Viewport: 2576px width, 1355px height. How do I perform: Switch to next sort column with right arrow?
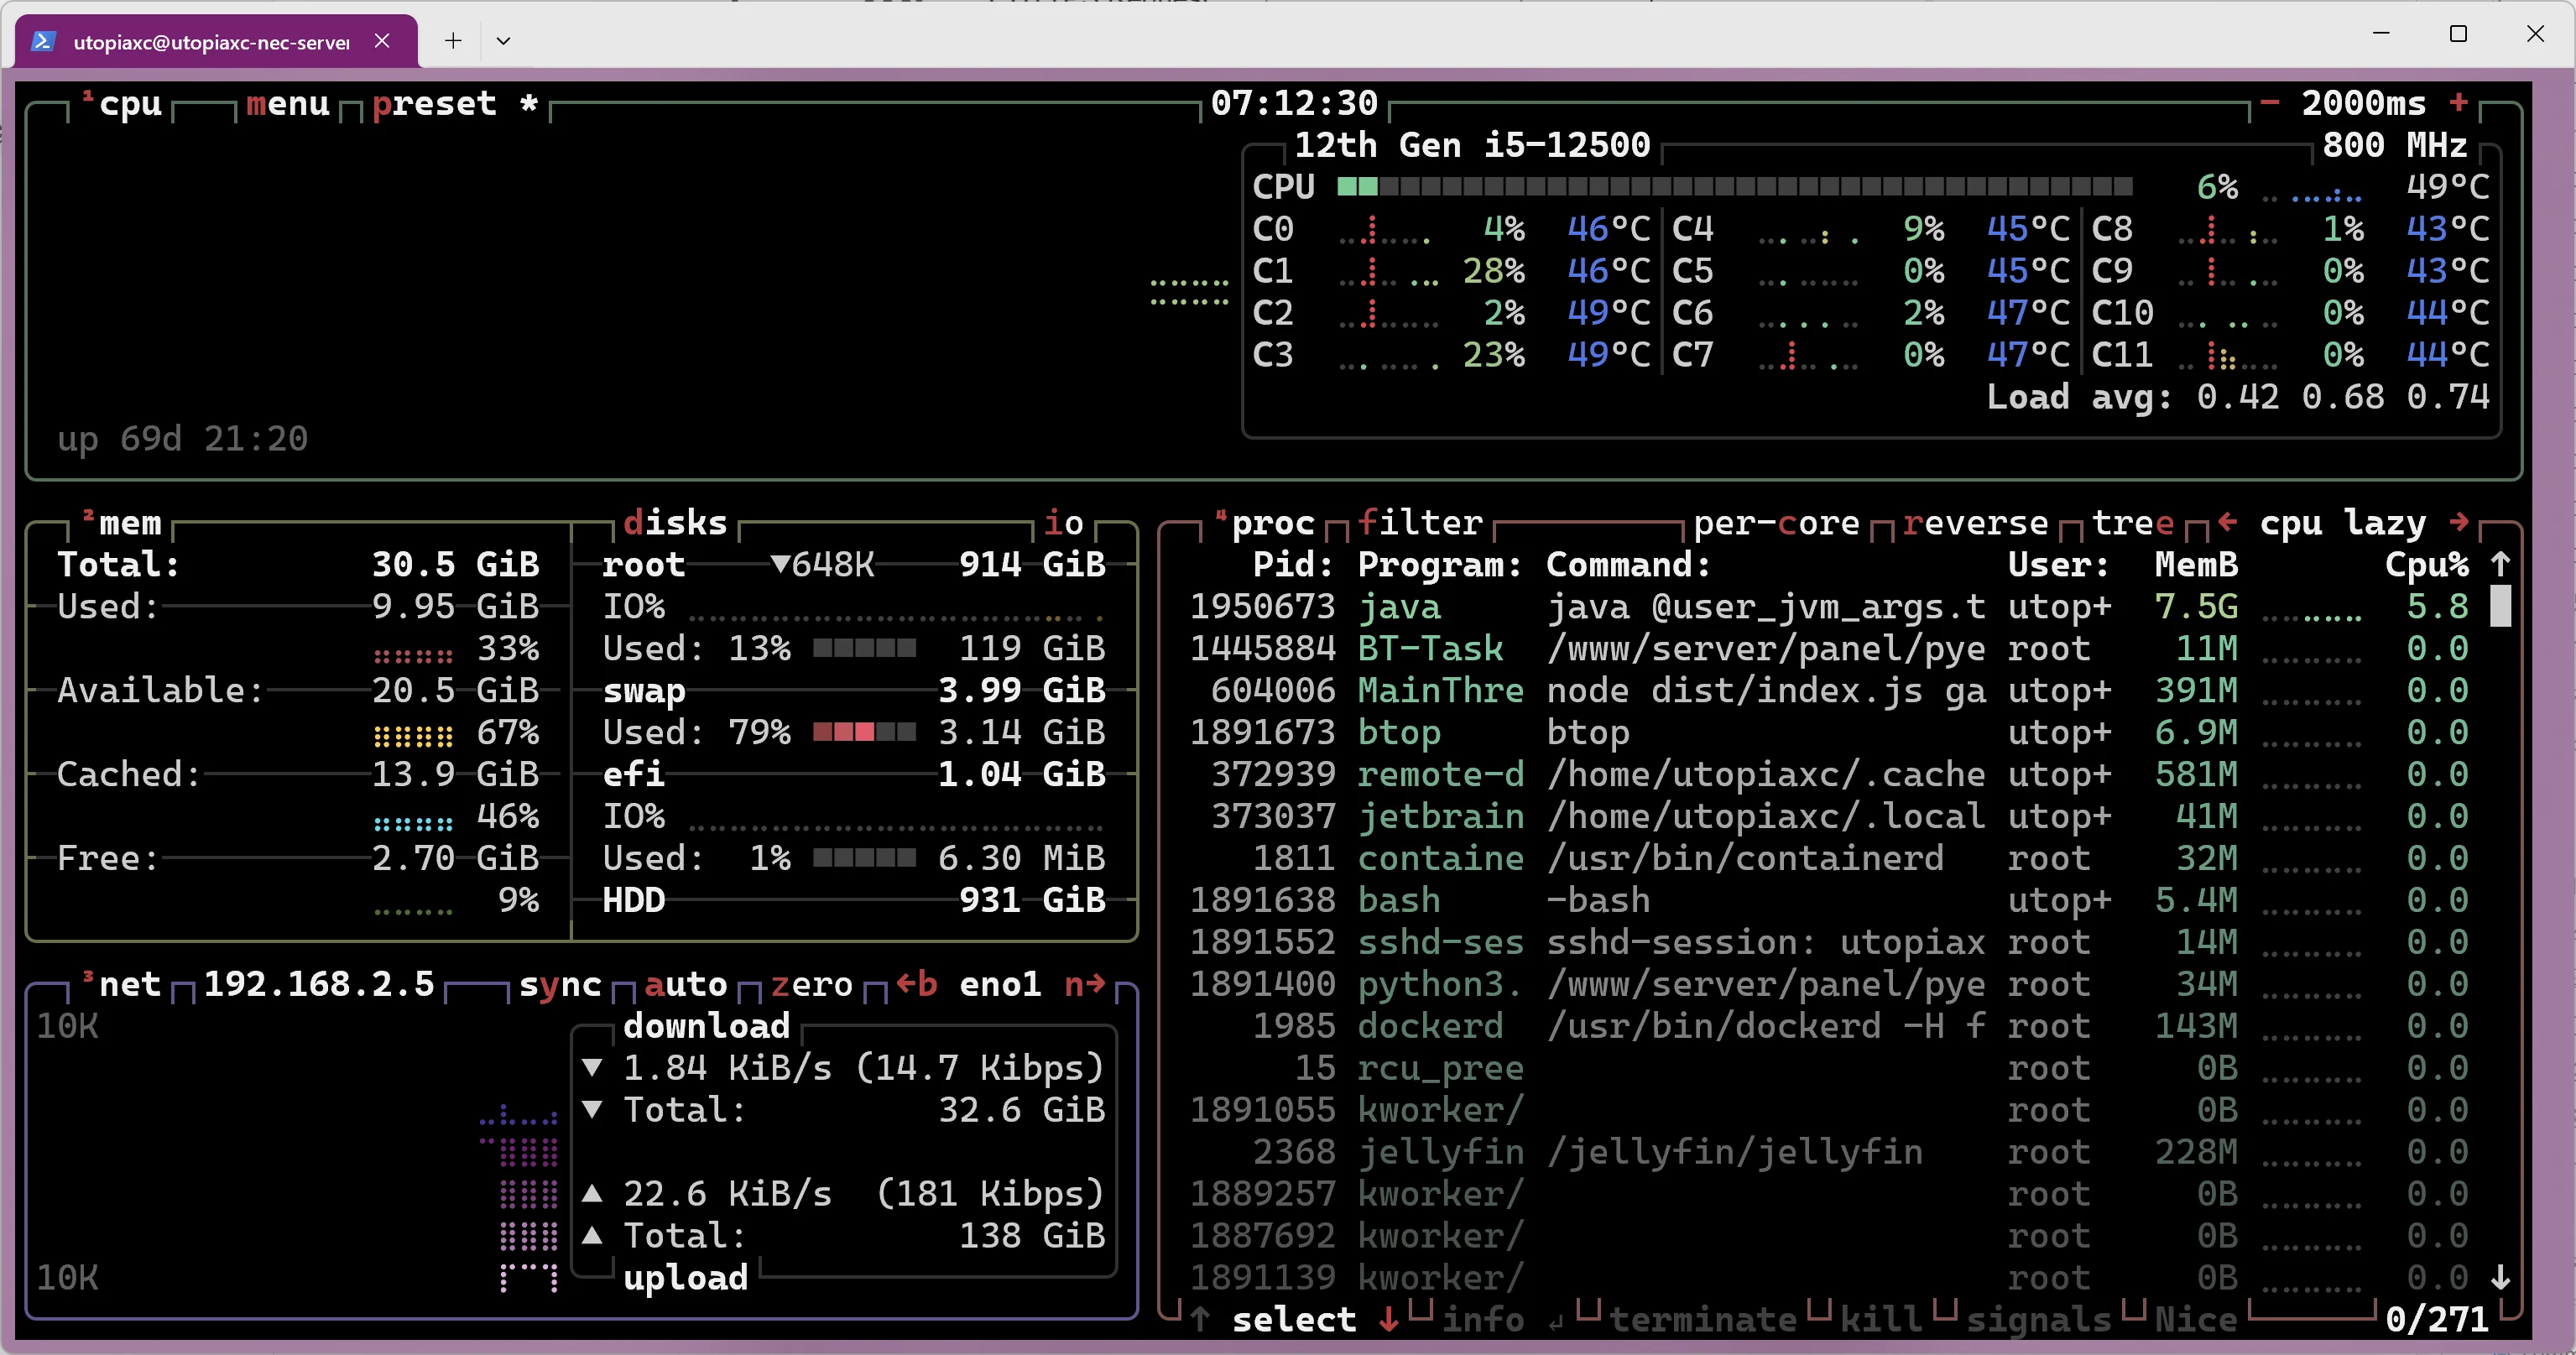[2459, 521]
